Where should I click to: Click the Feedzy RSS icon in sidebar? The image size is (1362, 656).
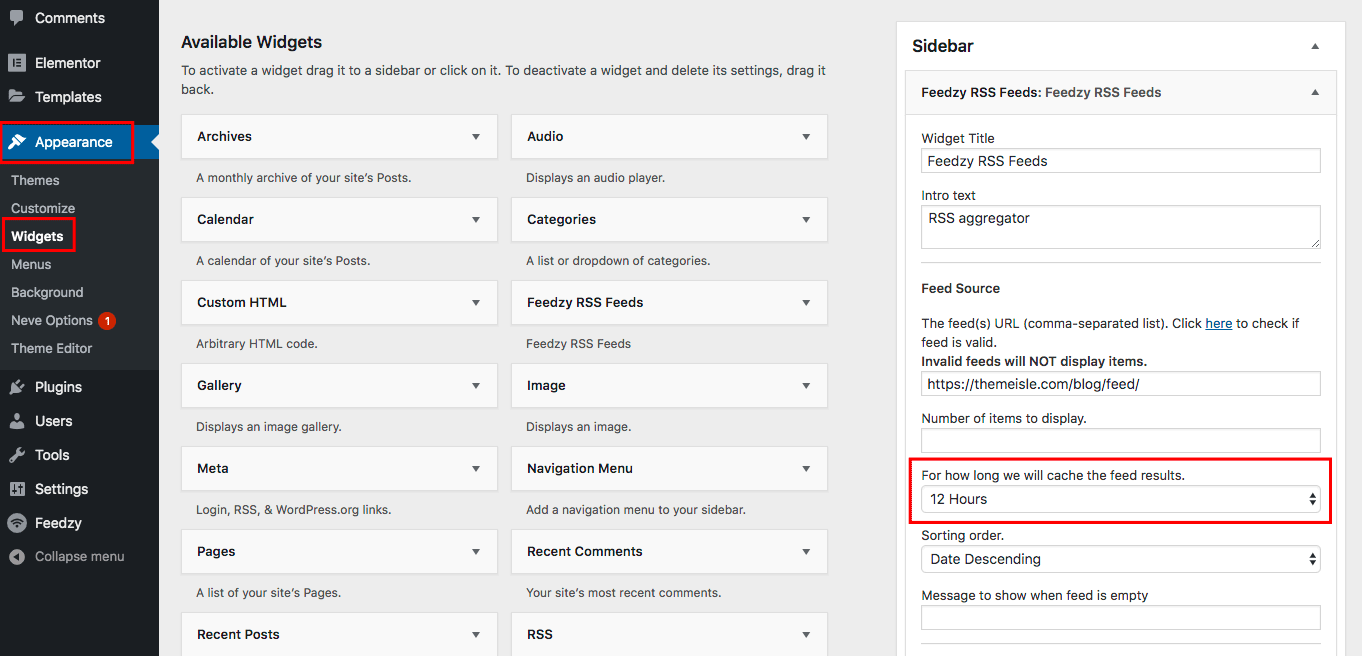click(17, 523)
